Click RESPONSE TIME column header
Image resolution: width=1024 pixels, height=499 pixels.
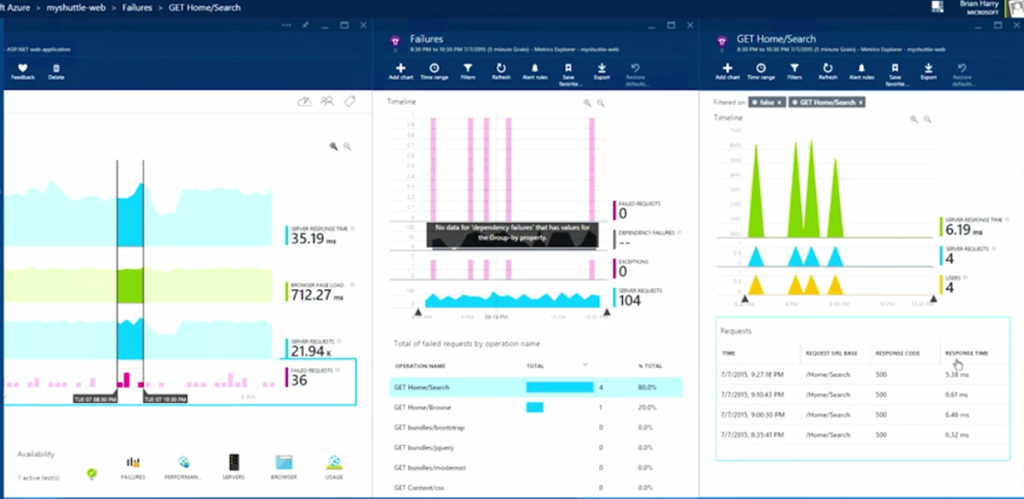pos(967,353)
